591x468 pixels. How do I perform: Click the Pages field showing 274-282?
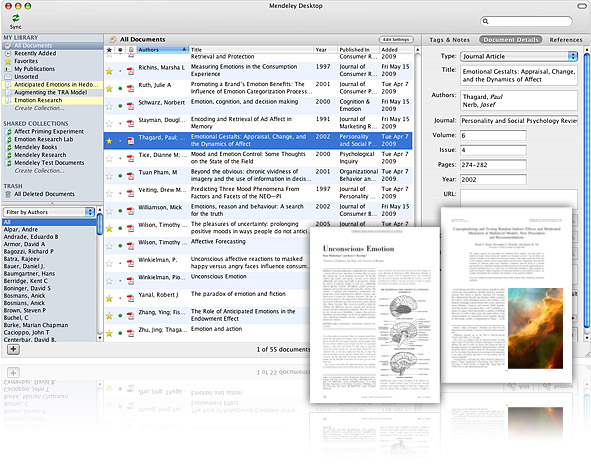(x=493, y=165)
